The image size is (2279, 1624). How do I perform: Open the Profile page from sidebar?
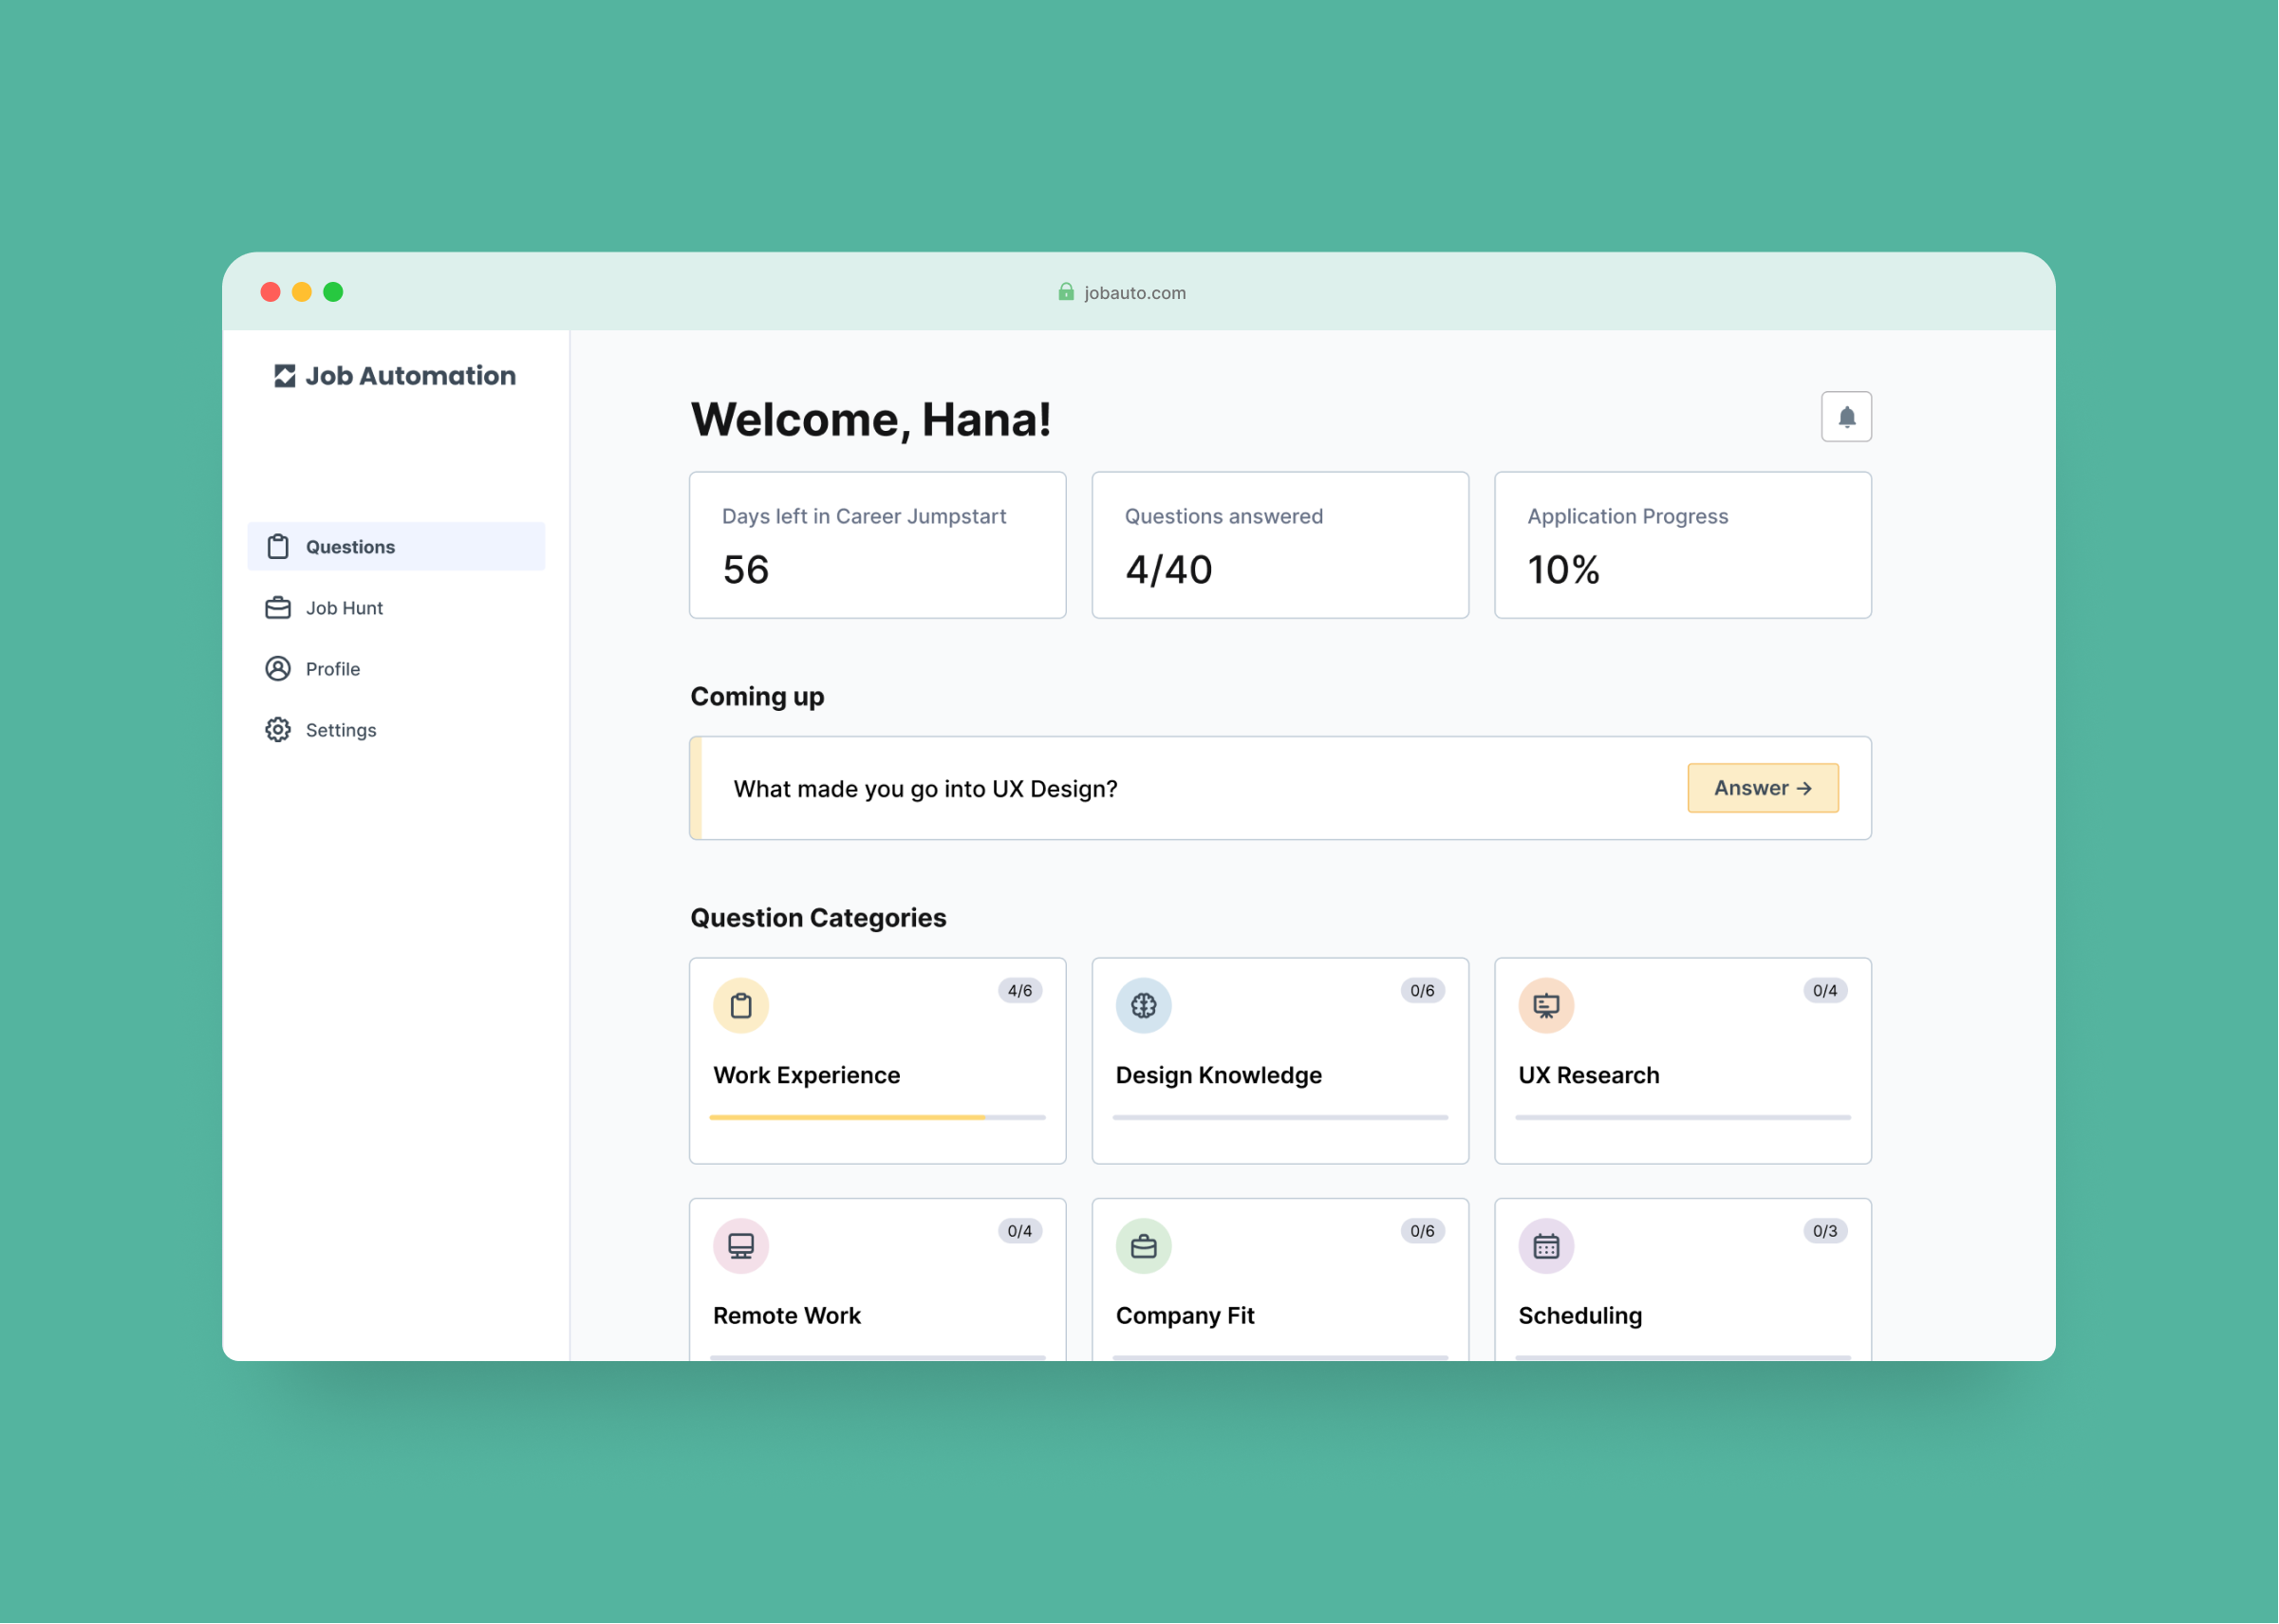[x=332, y=669]
